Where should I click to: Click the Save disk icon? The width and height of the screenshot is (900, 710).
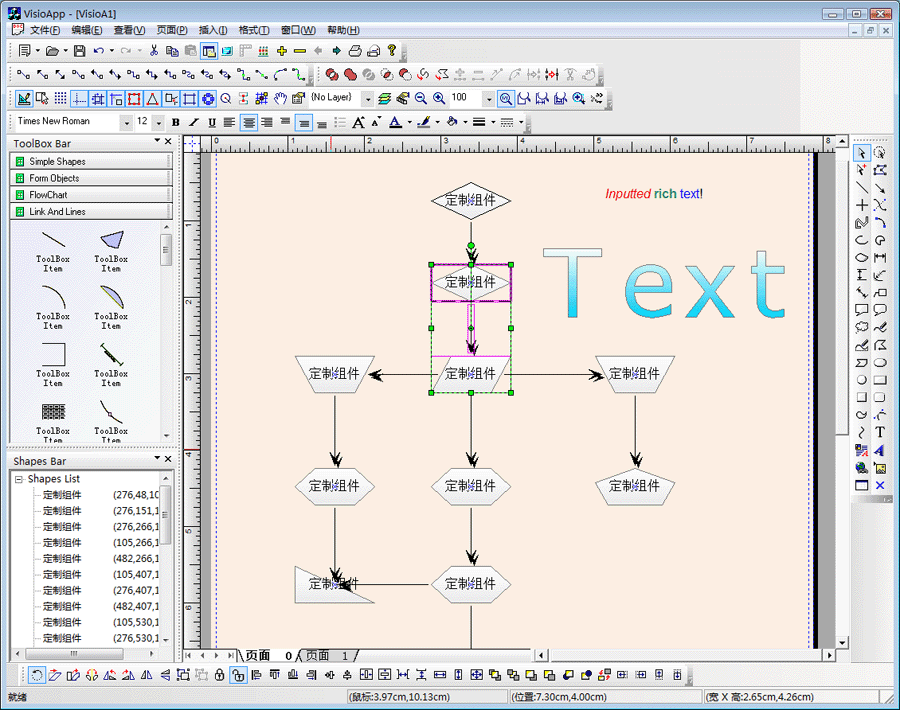(79, 50)
